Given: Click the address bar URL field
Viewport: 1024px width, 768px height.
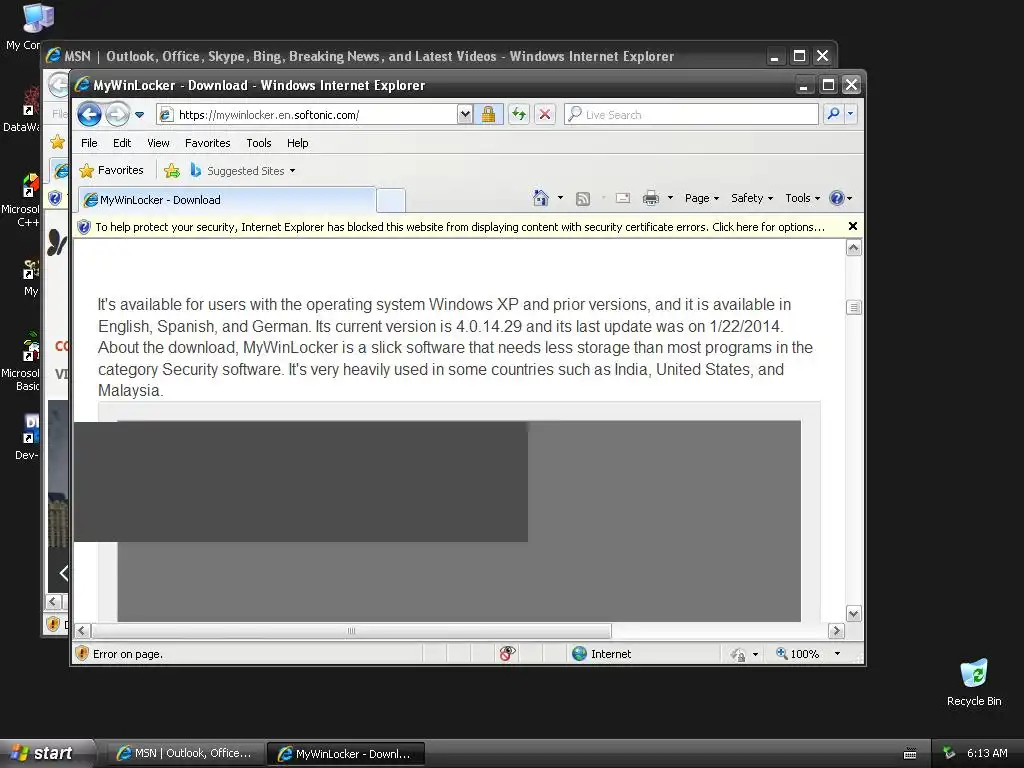Looking at the screenshot, I should 307,115.
